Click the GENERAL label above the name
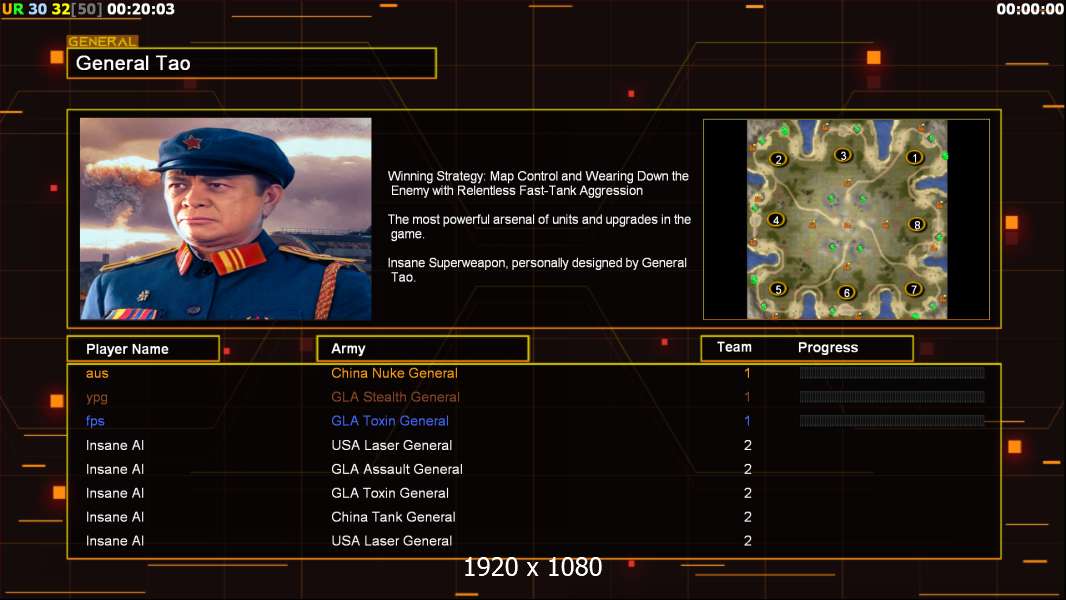The image size is (1066, 600). pyautogui.click(x=103, y=41)
